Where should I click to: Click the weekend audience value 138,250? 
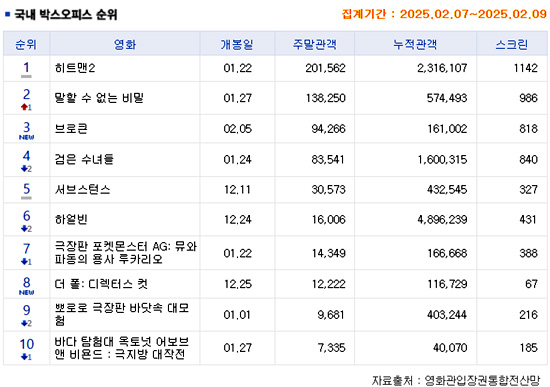[x=326, y=98]
